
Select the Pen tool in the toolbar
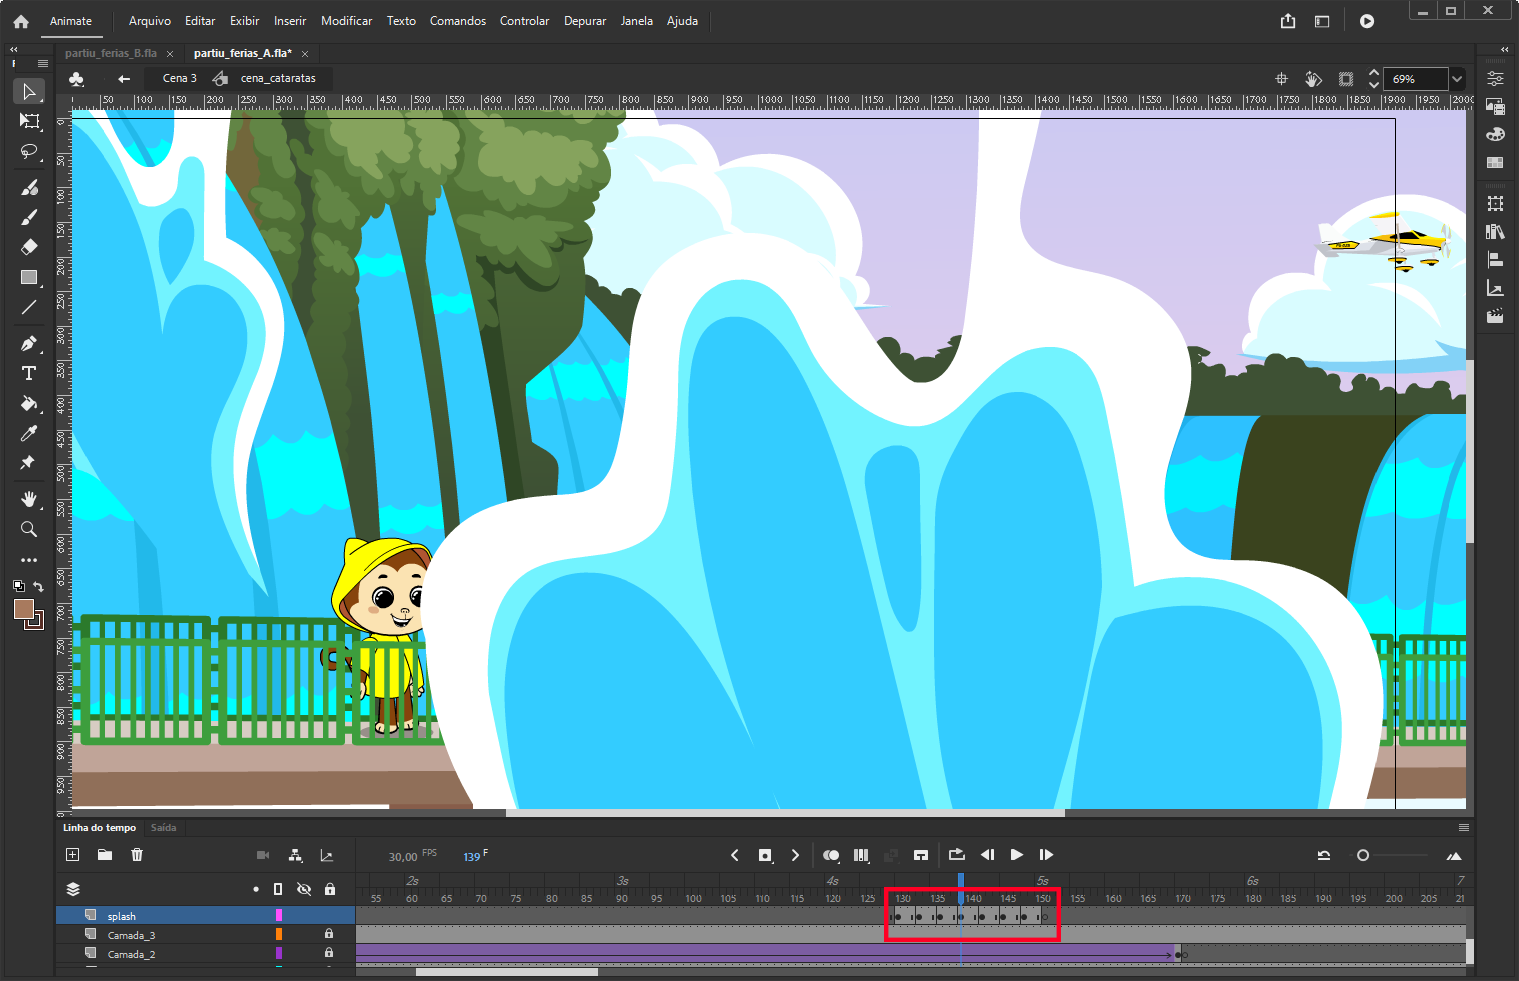pos(28,344)
